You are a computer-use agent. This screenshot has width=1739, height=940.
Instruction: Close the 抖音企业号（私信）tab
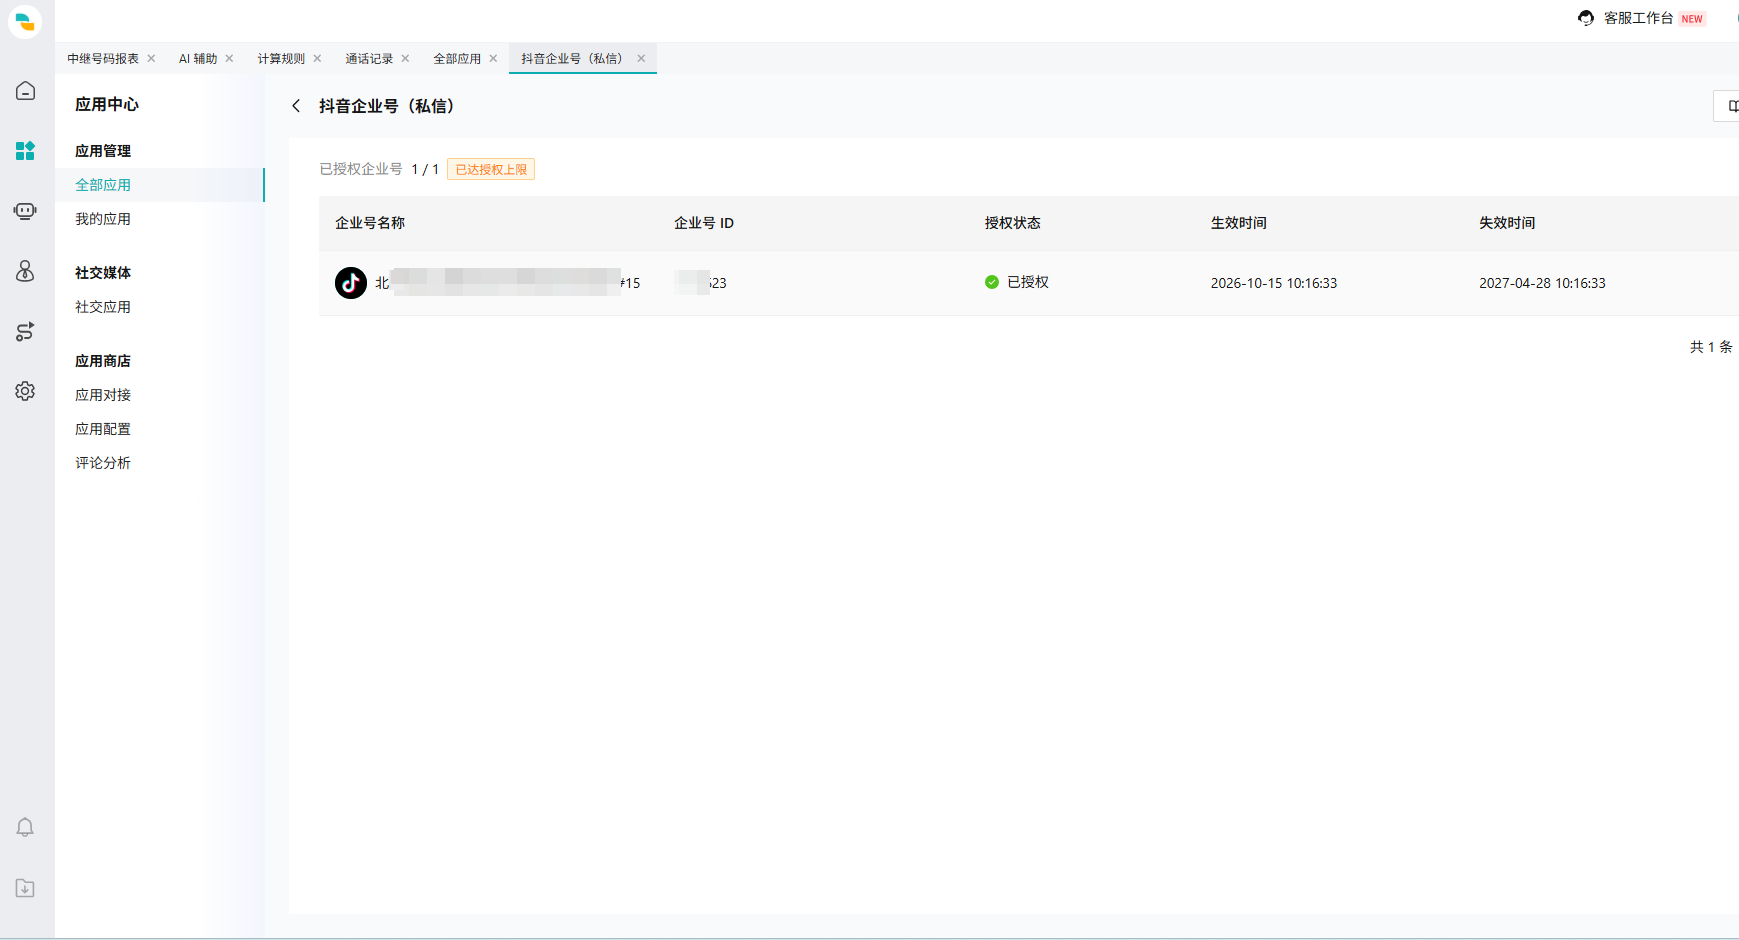point(641,58)
